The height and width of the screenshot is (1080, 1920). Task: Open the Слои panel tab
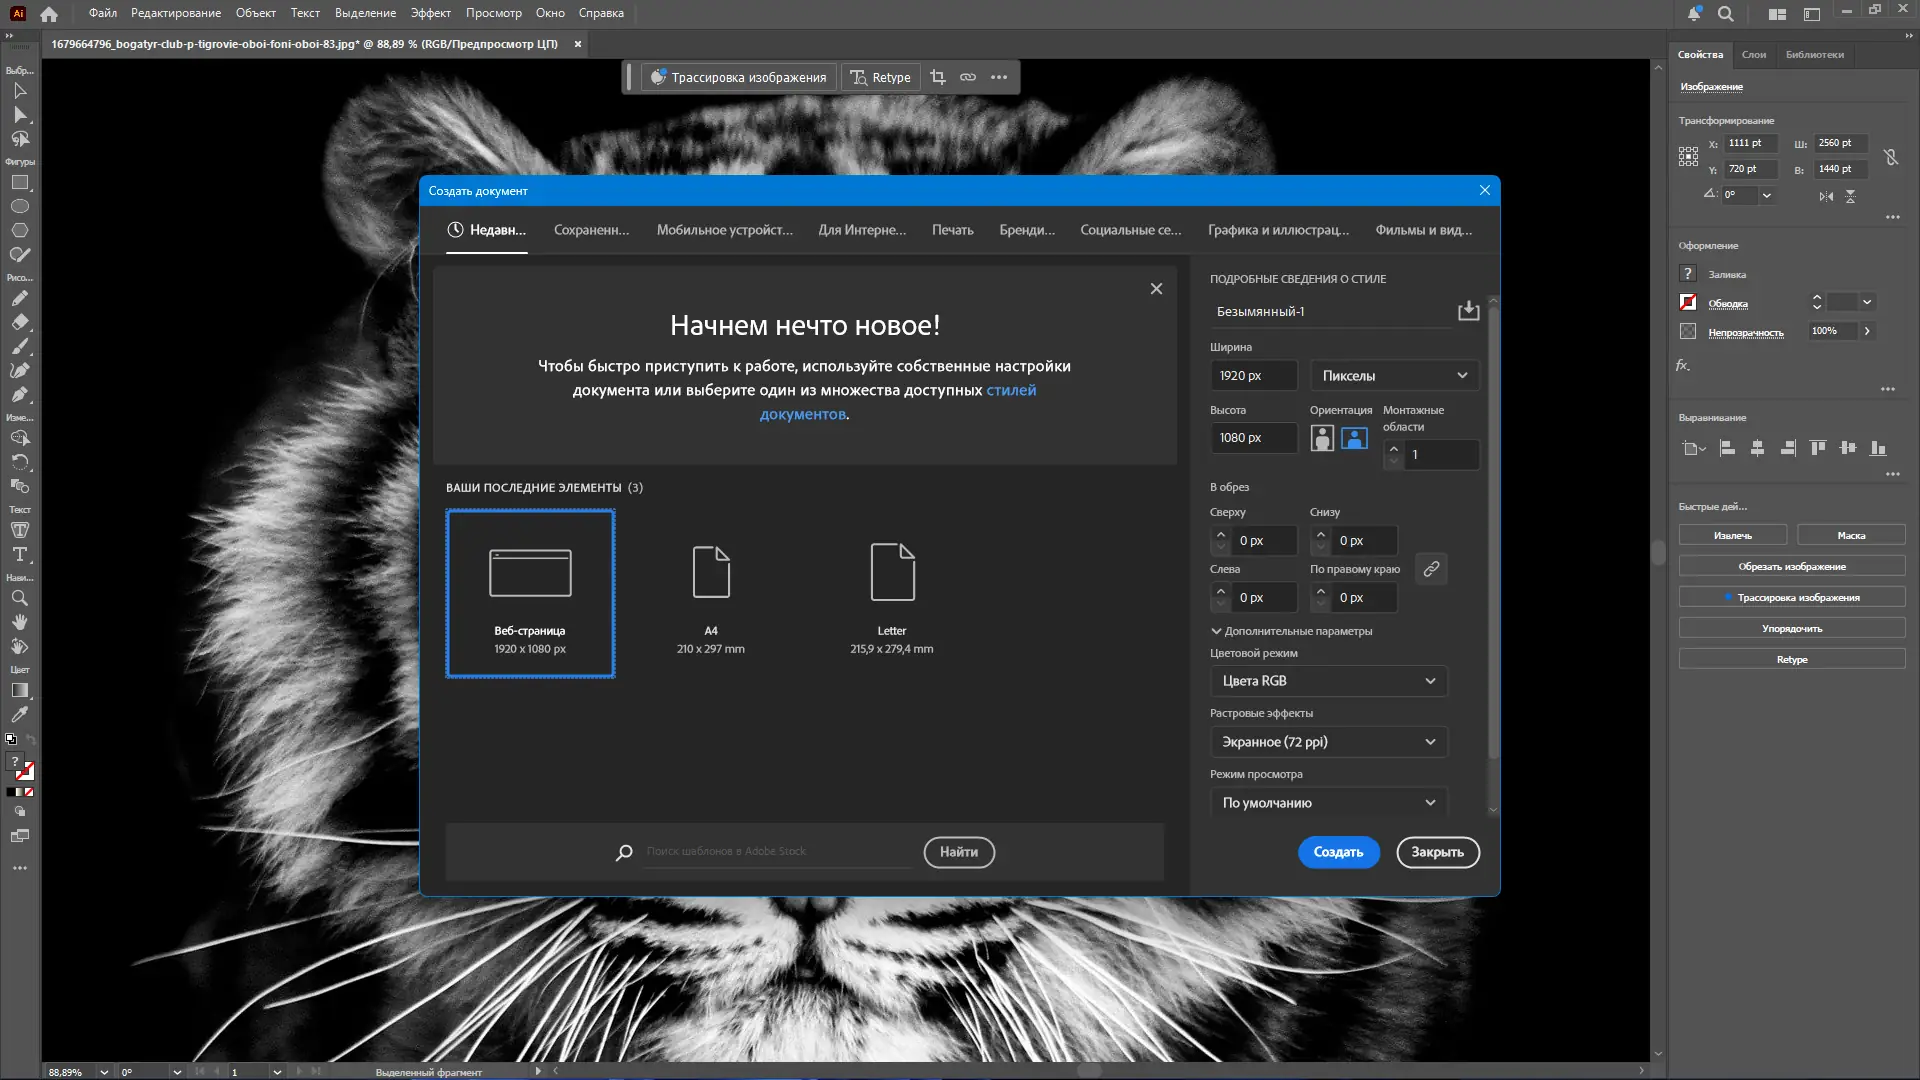(1753, 55)
